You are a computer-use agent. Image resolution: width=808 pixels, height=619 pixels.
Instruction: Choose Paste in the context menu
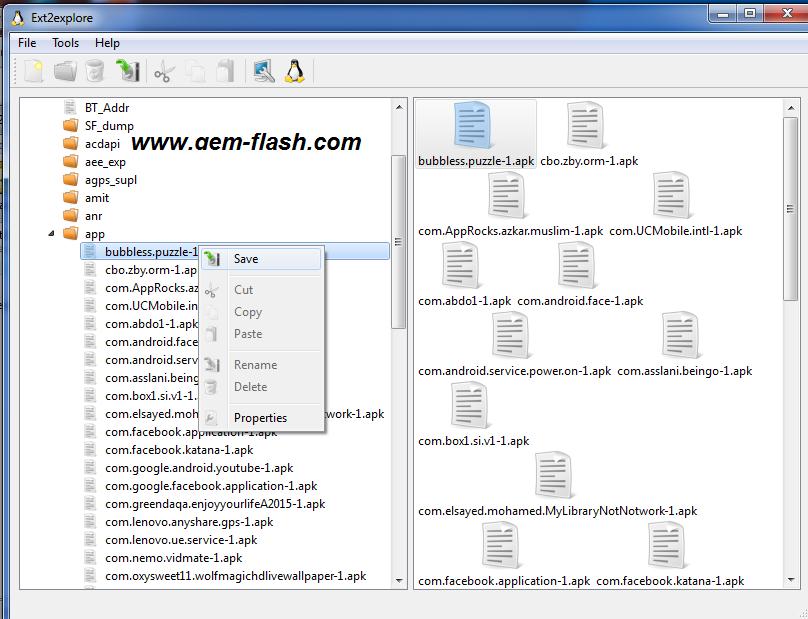[x=262, y=334]
